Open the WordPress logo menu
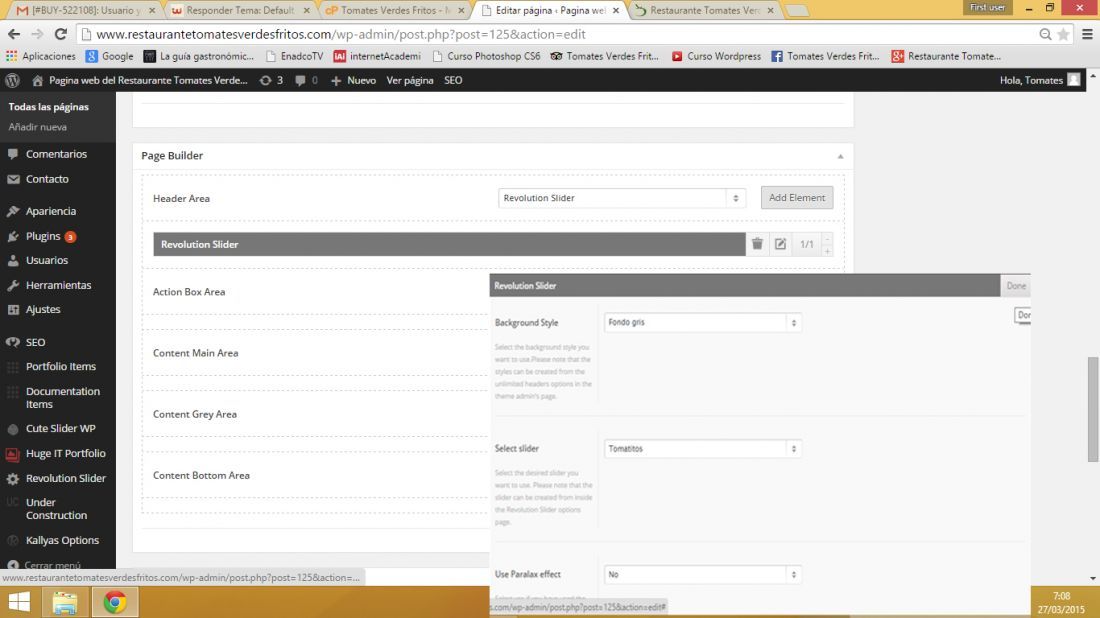 [x=12, y=80]
